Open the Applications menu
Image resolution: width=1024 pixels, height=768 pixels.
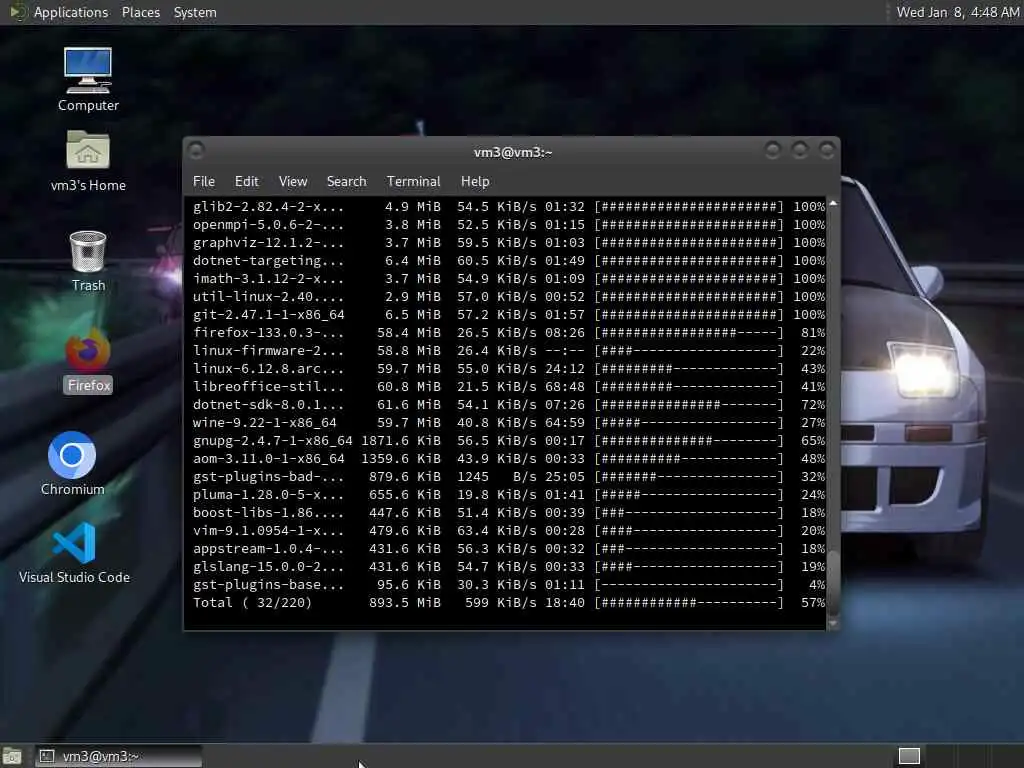click(x=71, y=12)
